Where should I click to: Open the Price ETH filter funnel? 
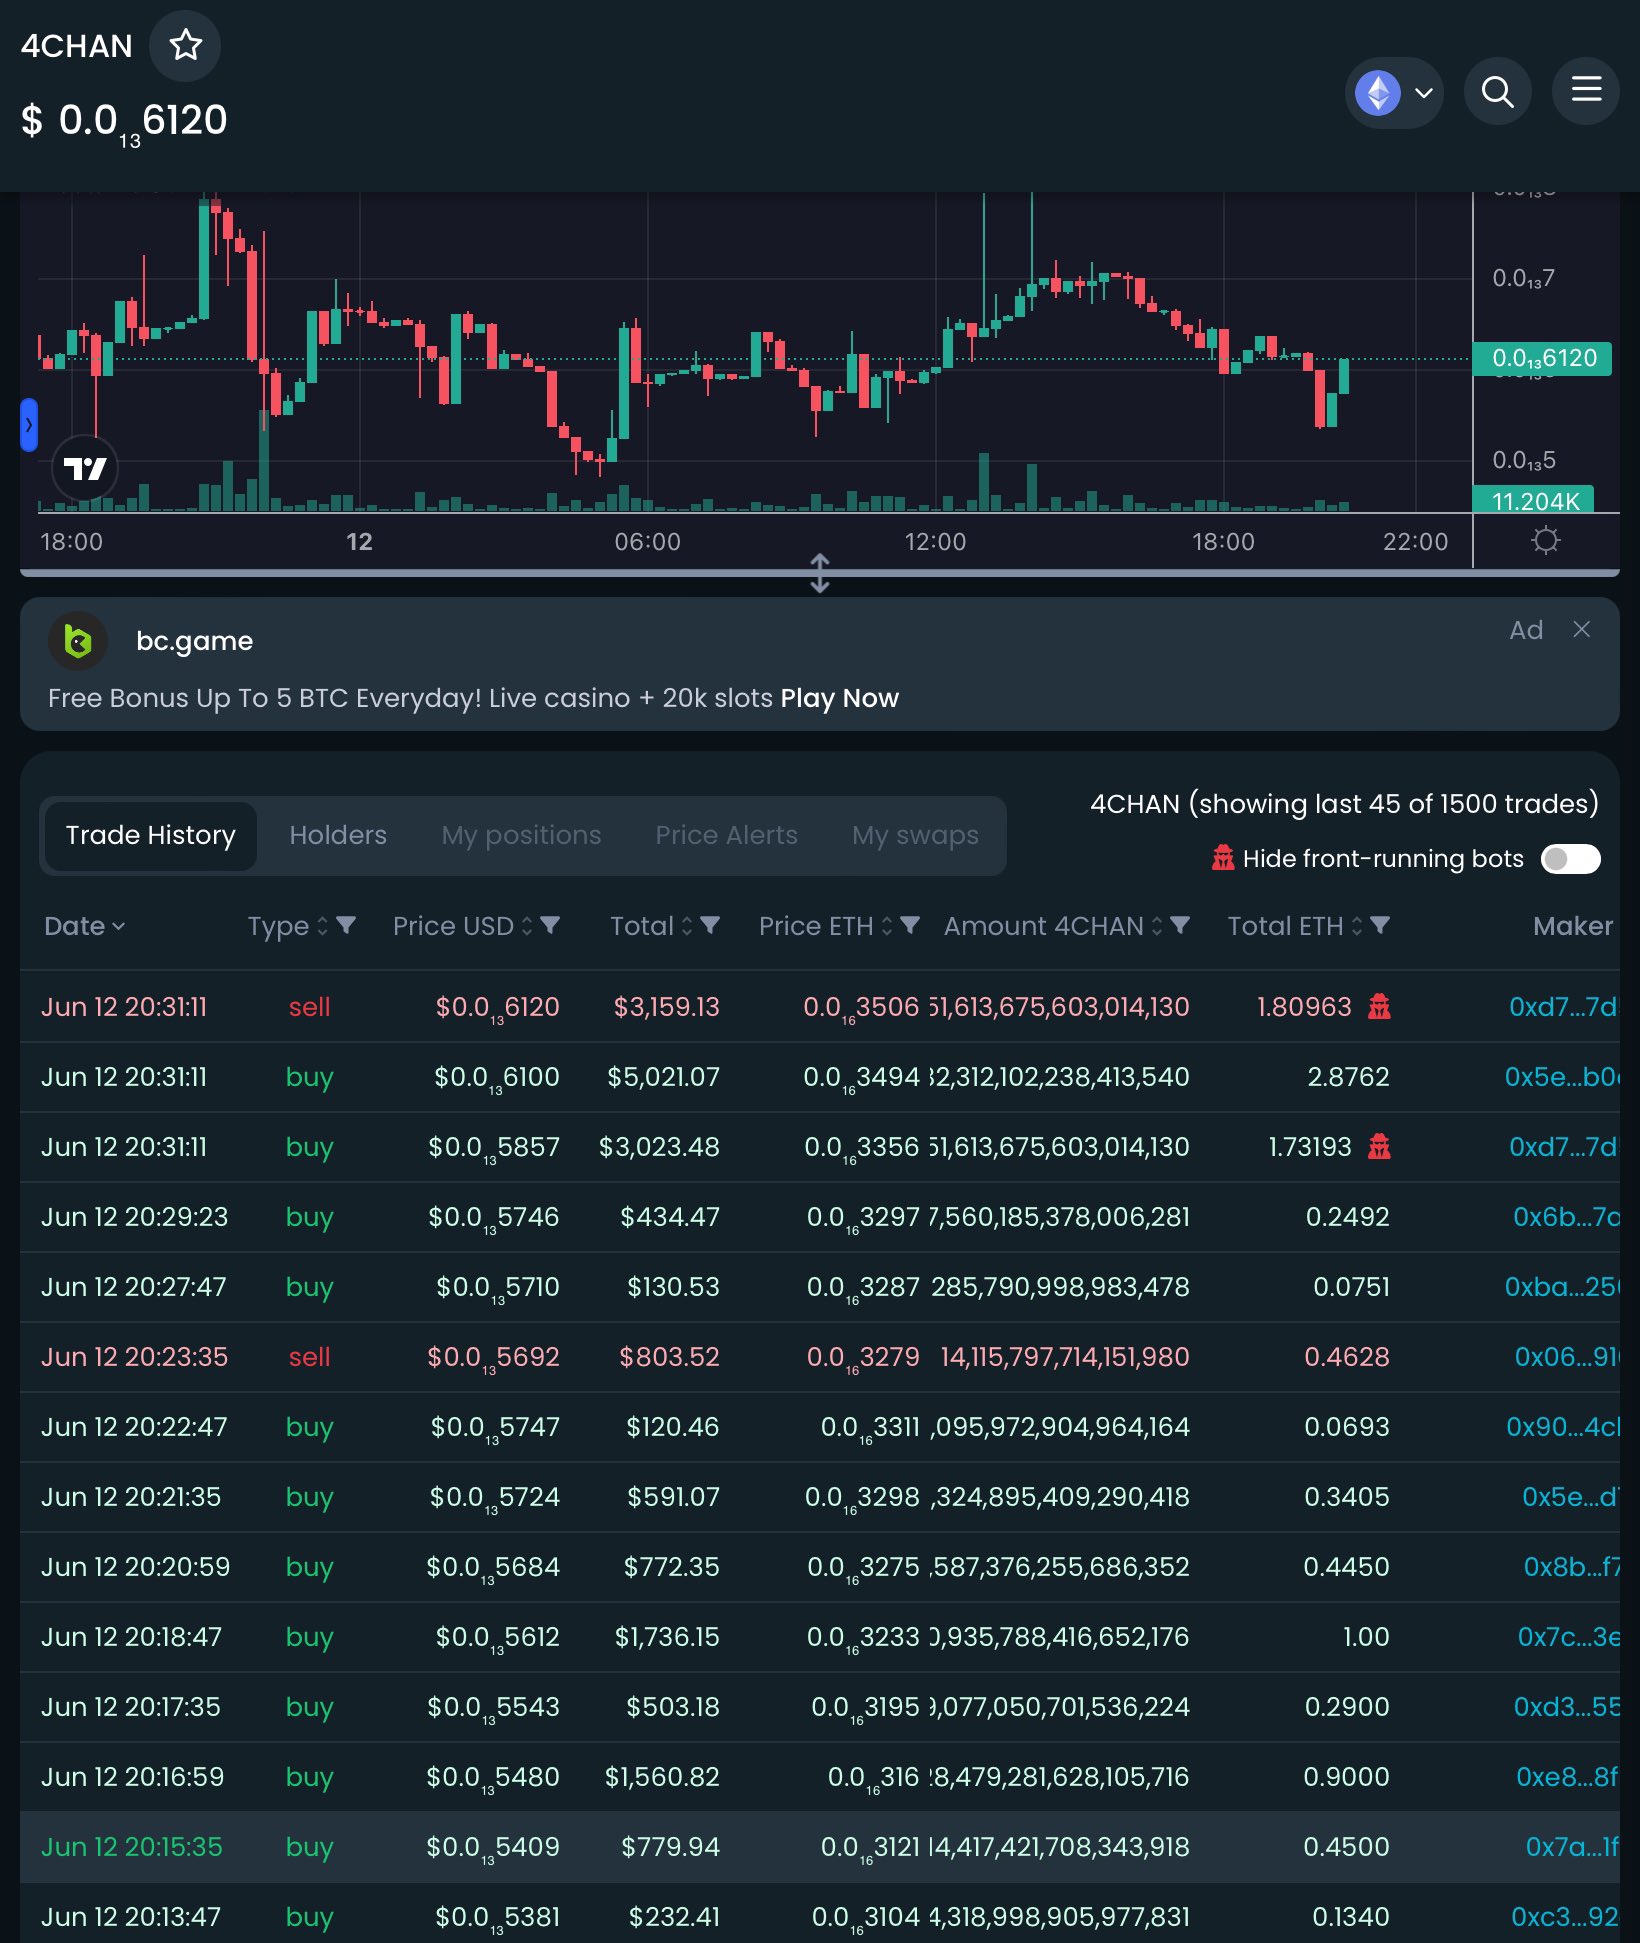coord(910,925)
